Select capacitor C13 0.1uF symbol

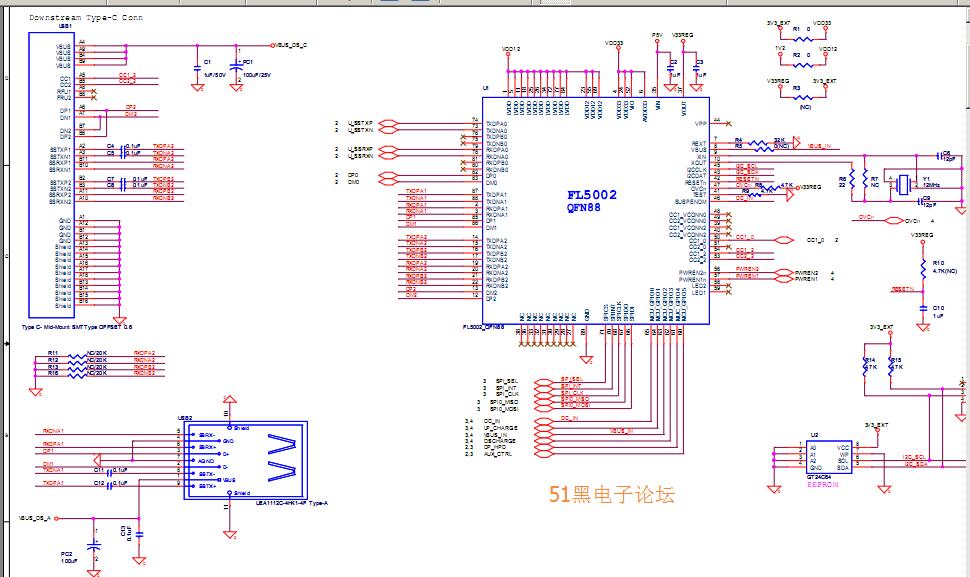click(139, 533)
